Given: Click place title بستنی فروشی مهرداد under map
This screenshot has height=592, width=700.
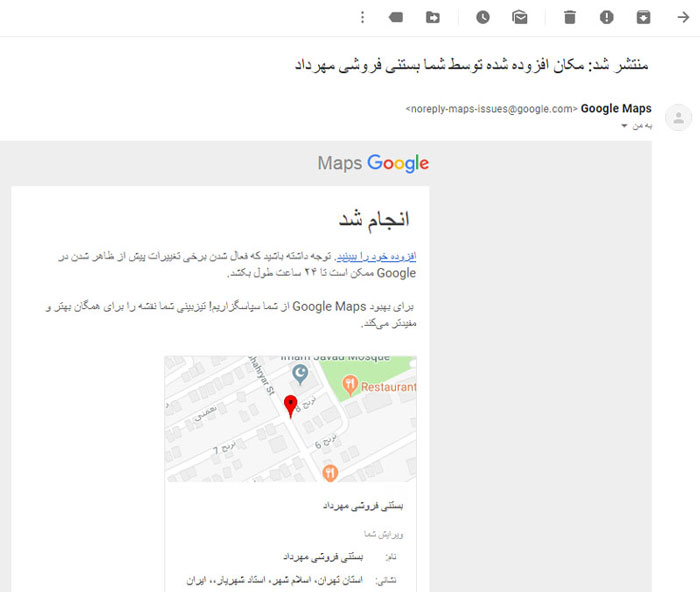Looking at the screenshot, I should click(x=363, y=505).
